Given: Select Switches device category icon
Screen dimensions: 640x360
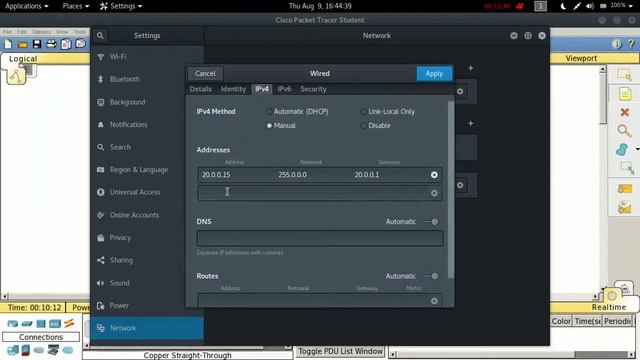Looking at the screenshot, I should coord(27,324).
